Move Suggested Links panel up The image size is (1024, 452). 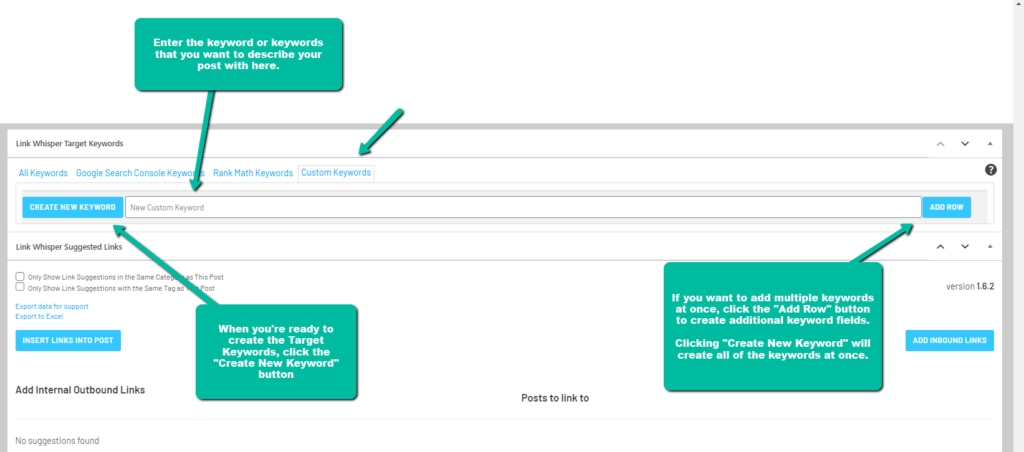point(940,246)
